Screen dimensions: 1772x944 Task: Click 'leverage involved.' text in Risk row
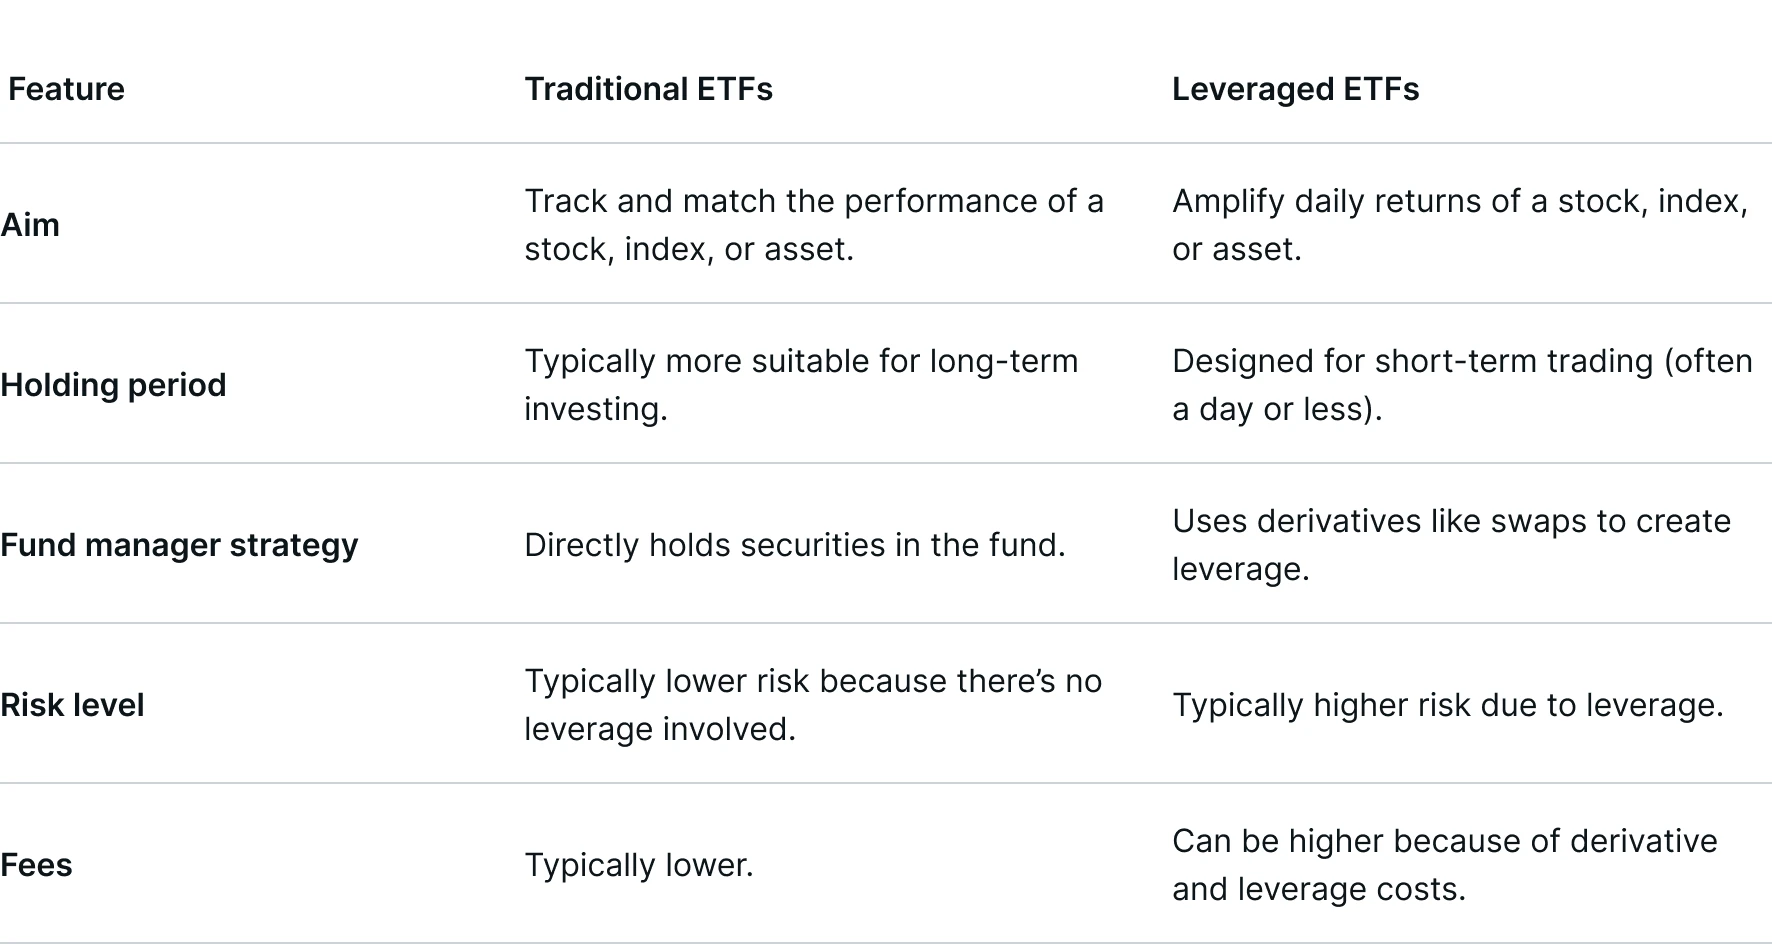[x=660, y=729]
